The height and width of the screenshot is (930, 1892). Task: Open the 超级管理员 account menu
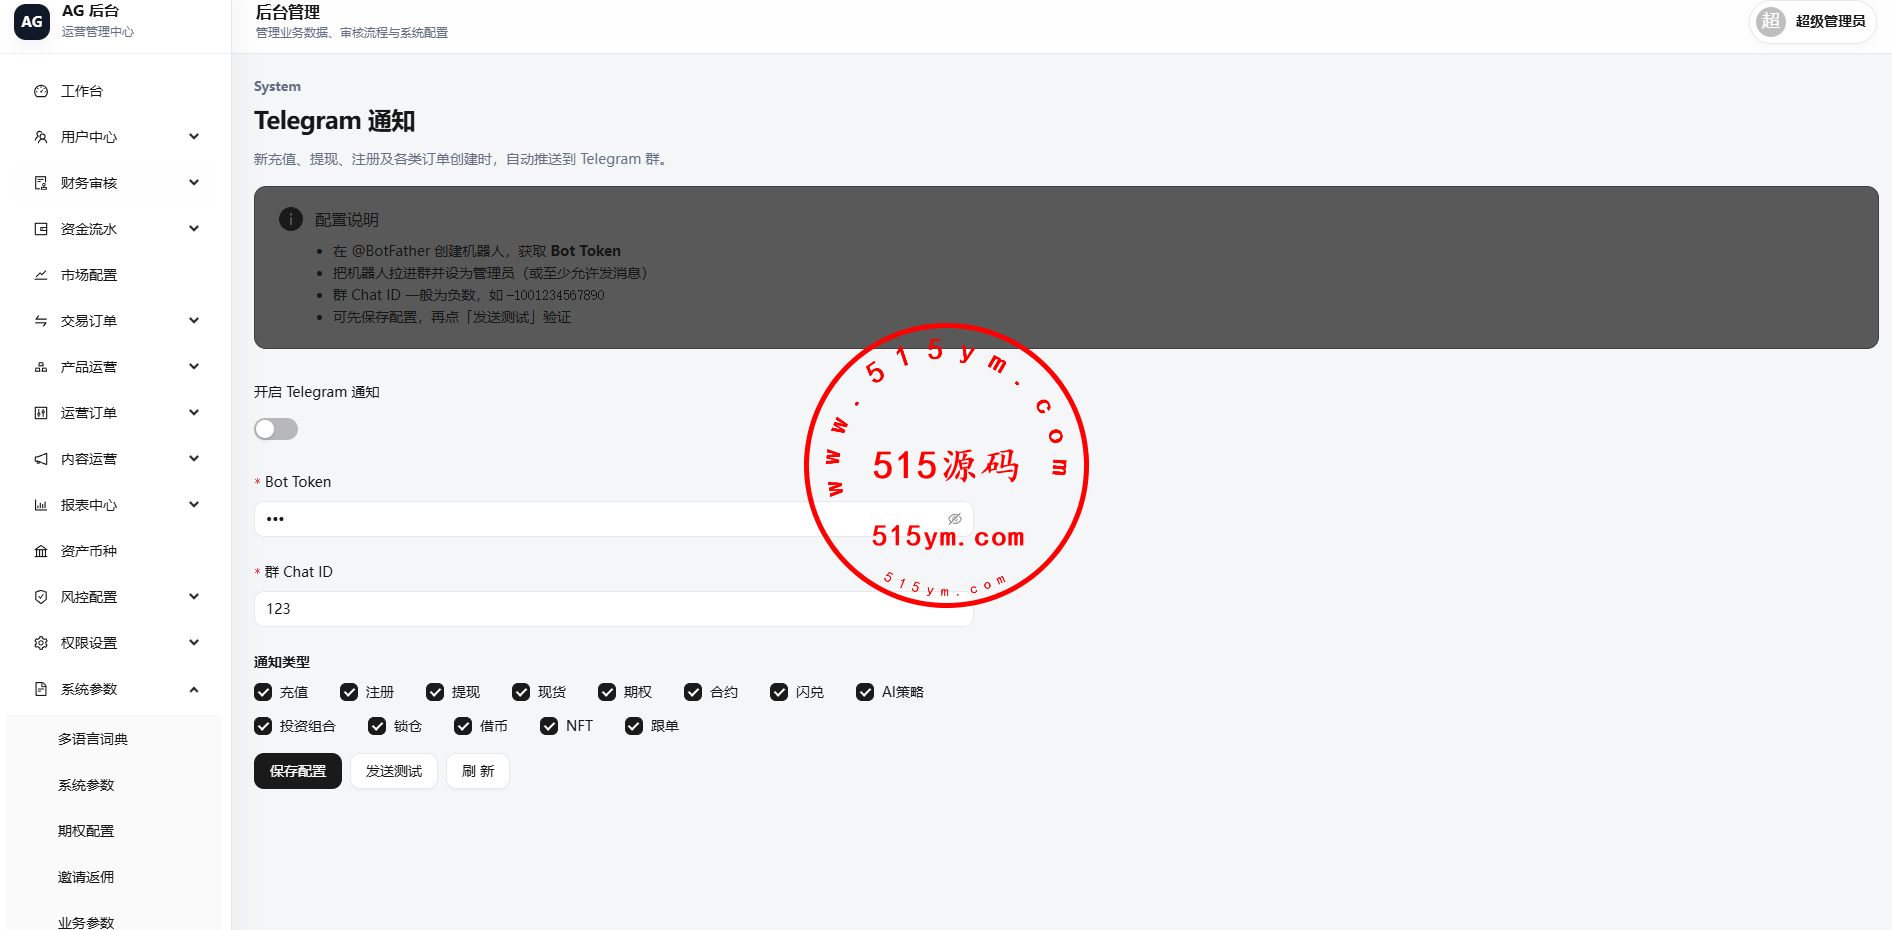click(x=1813, y=21)
